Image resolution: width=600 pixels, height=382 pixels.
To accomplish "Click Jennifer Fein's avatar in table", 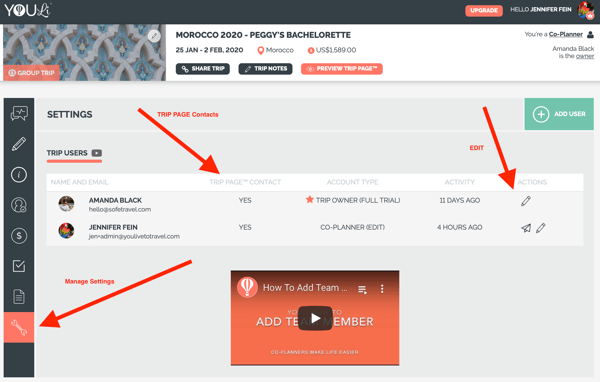I will 66,231.
